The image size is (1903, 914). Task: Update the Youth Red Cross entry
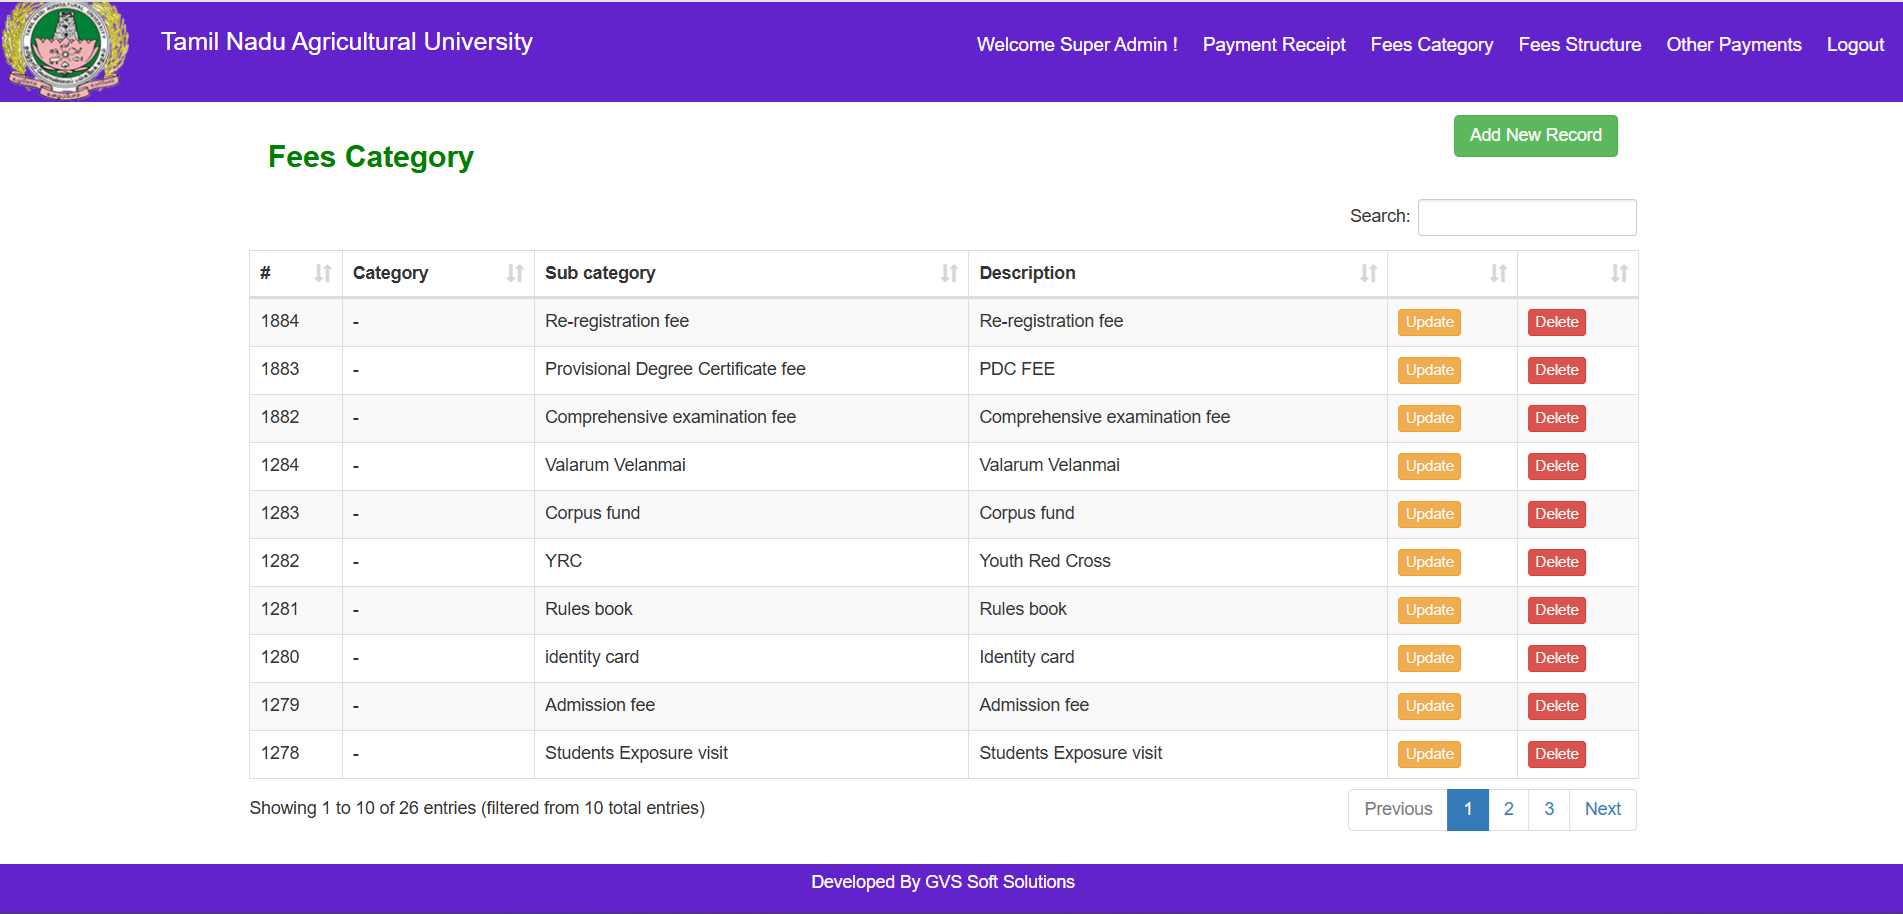tap(1429, 562)
